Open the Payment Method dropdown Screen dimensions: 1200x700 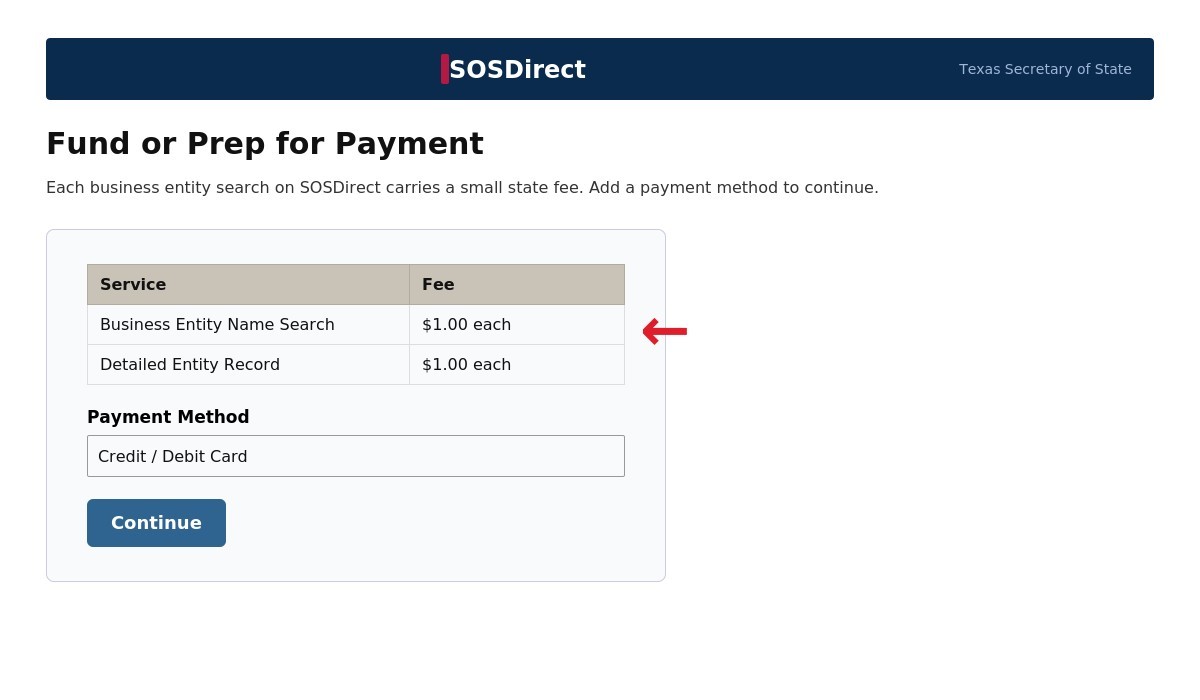[x=356, y=456]
